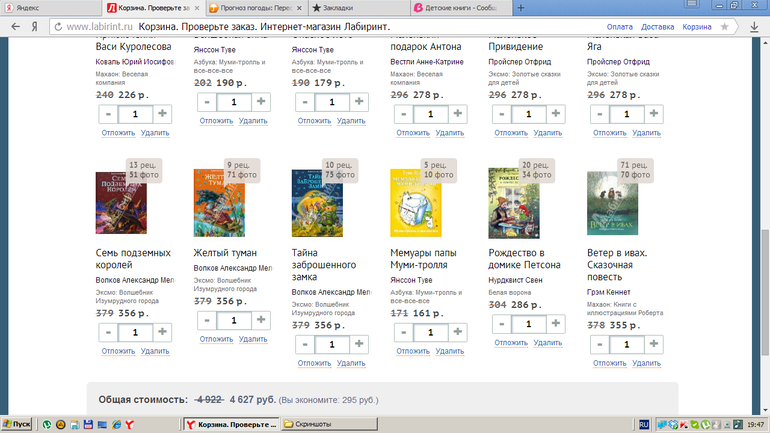This screenshot has height=433, width=770.
Task: Click the Пуск start button
Action: (18, 424)
